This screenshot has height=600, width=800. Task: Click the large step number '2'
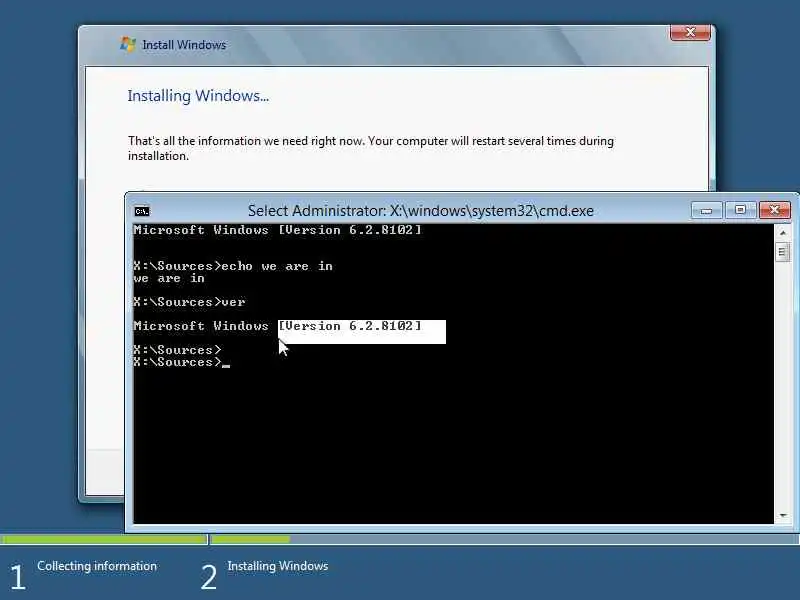[x=208, y=578]
